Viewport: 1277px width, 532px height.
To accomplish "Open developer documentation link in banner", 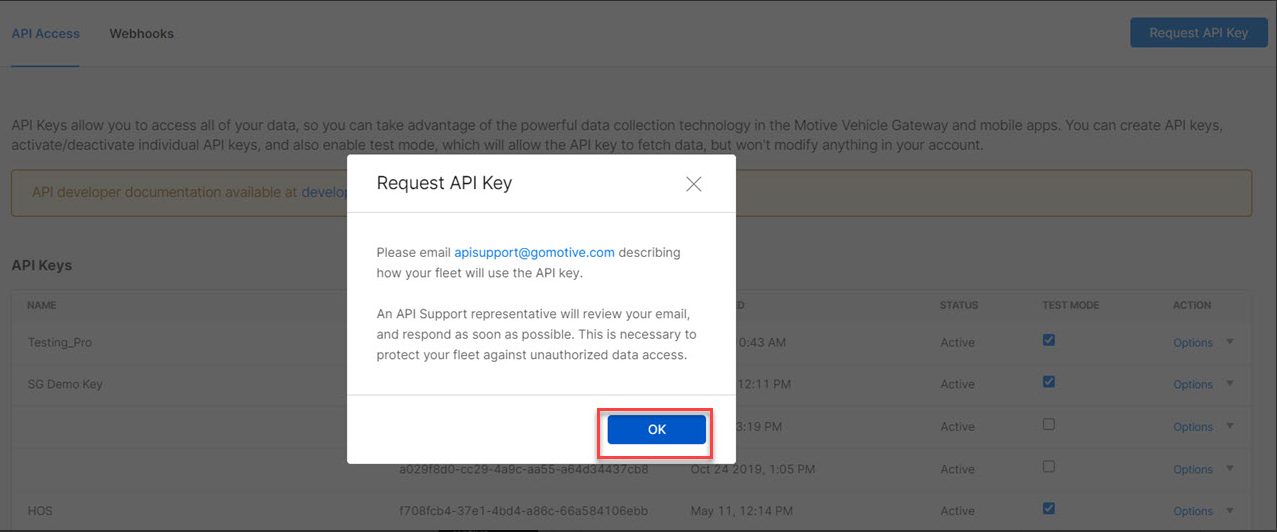I will pos(323,192).
